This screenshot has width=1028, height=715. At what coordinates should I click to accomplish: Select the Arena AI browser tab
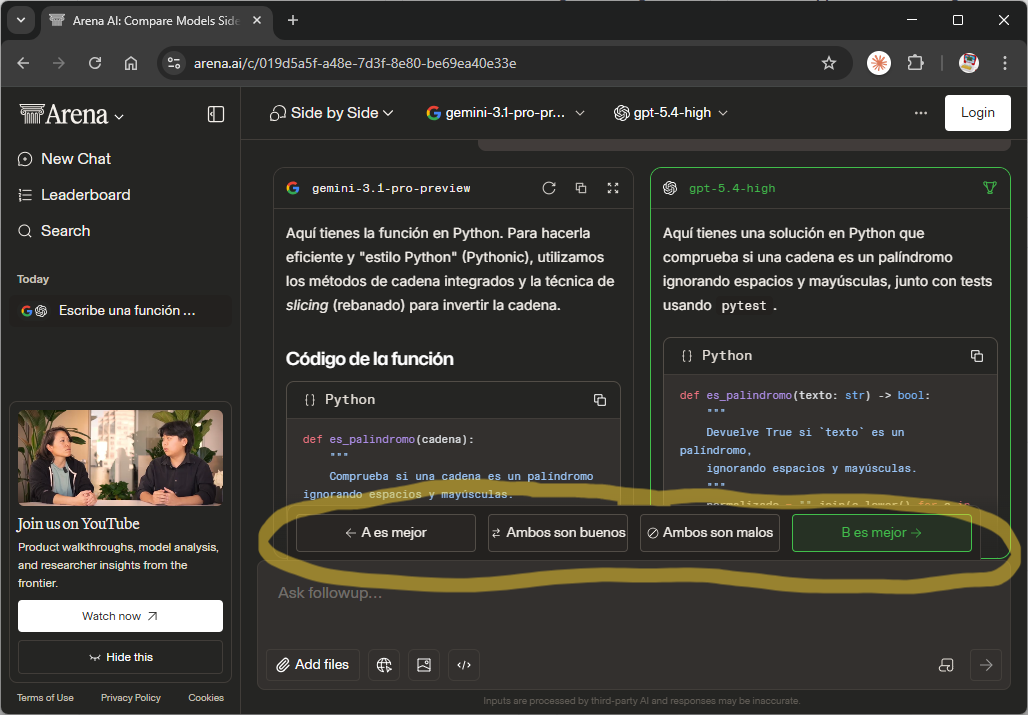pos(157,21)
